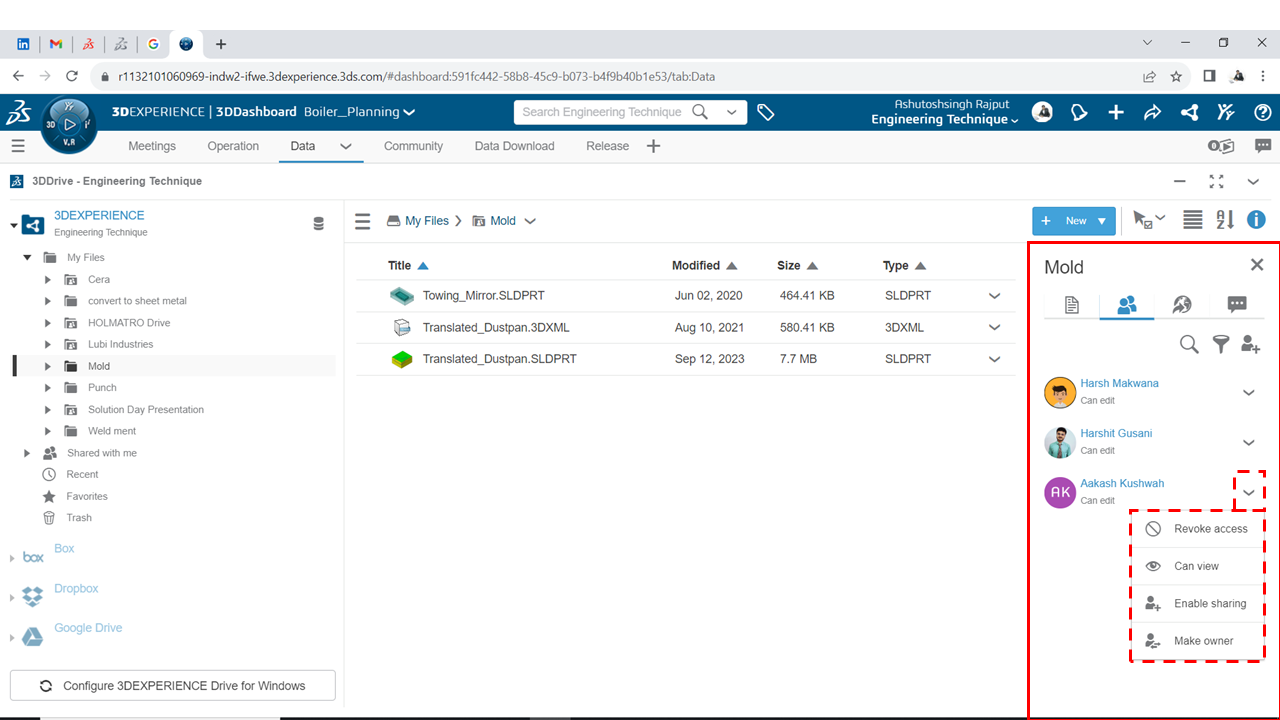Expand actions for Towing_Mirror.SLDPRT
Viewport: 1280px width, 720px height.
pyautogui.click(x=995, y=296)
